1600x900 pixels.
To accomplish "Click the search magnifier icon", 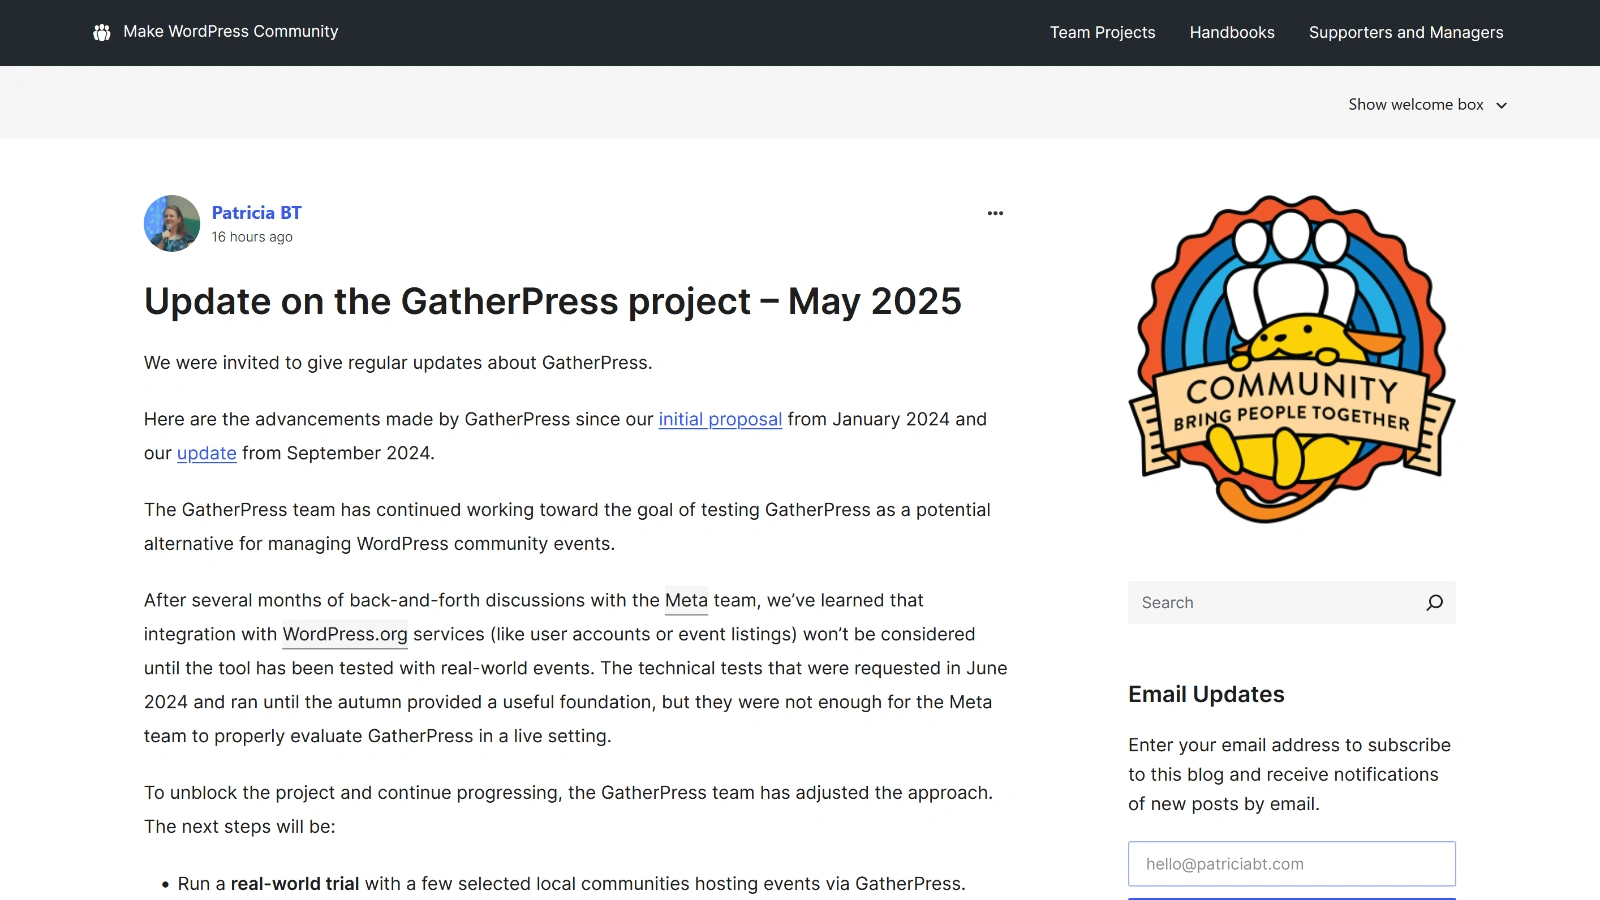I will point(1435,603).
